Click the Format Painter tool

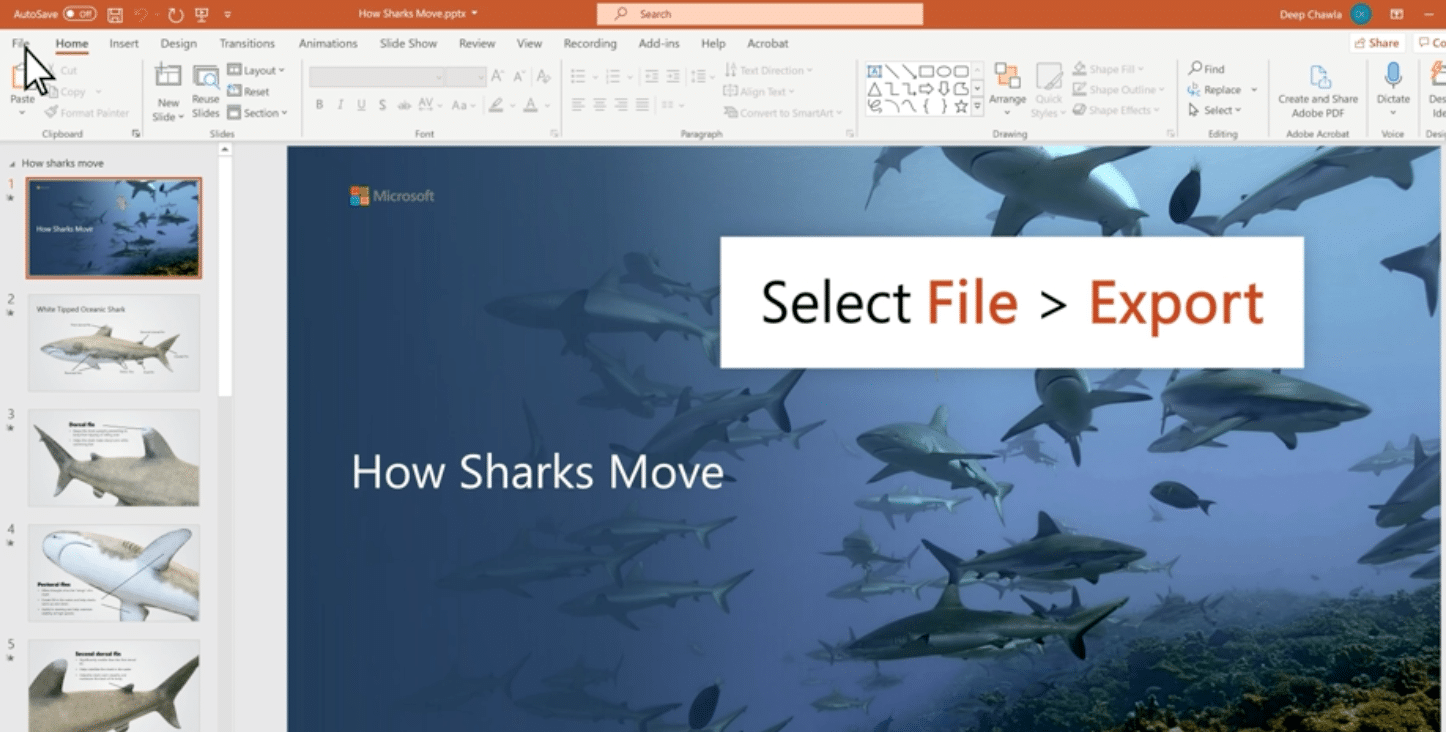(87, 113)
